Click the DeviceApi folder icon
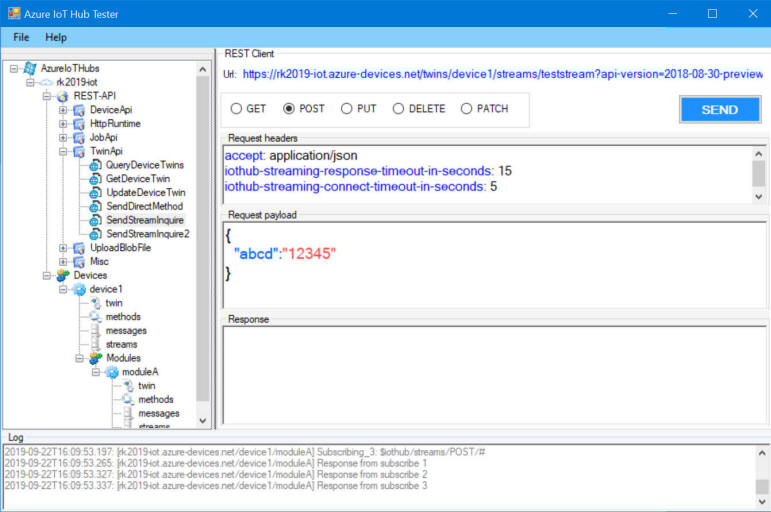This screenshot has height=512, width=771. 79,110
